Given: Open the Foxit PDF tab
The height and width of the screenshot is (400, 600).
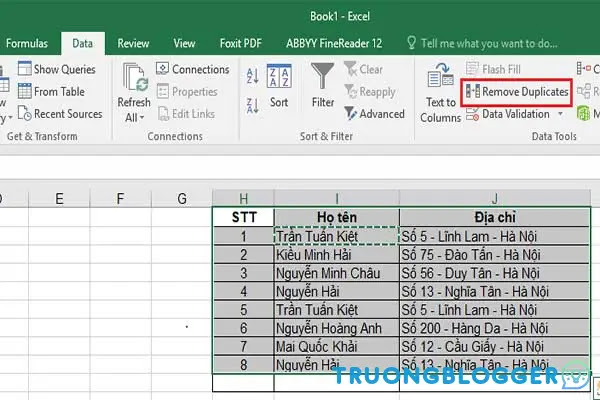Looking at the screenshot, I should pos(241,43).
